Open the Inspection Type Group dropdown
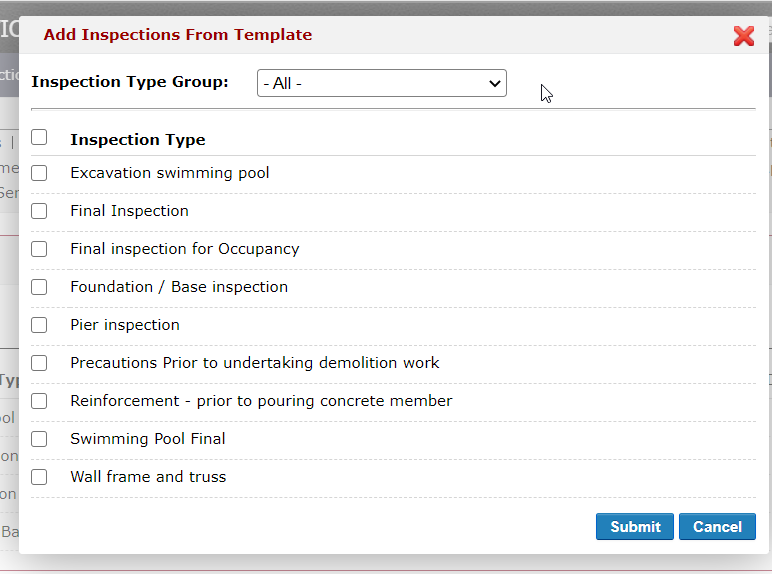This screenshot has width=772, height=574. click(x=381, y=83)
